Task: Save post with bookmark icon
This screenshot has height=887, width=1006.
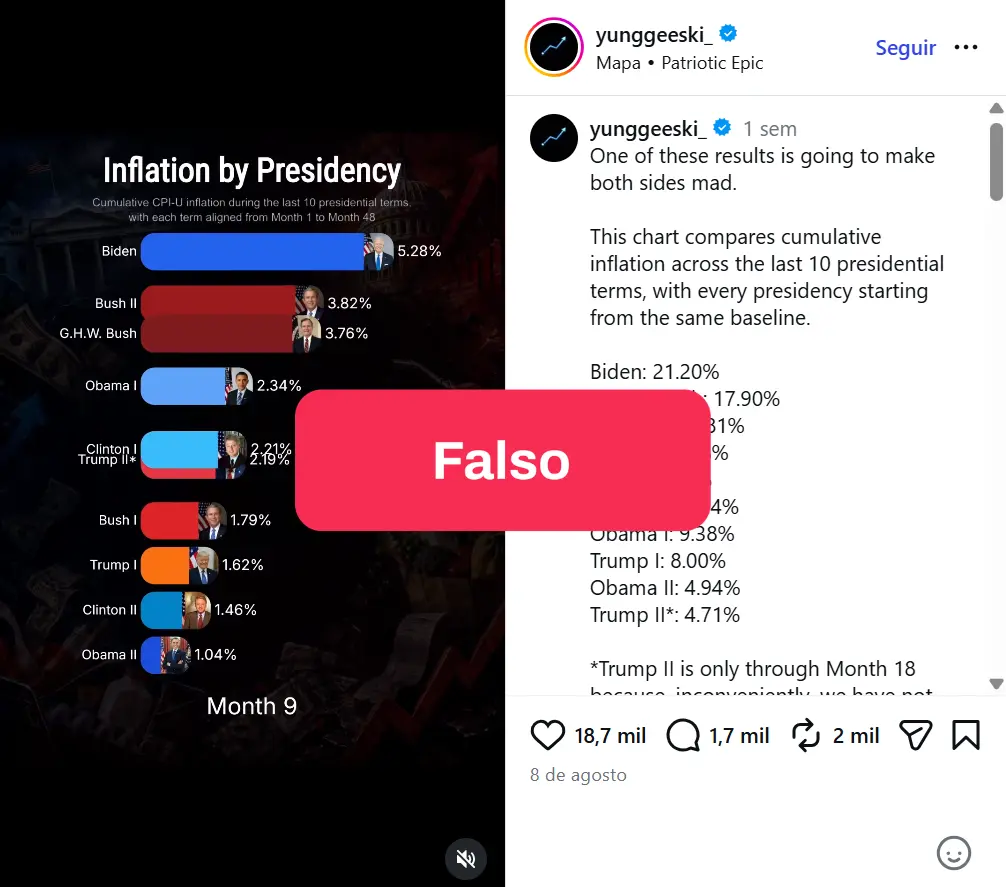Action: (966, 735)
